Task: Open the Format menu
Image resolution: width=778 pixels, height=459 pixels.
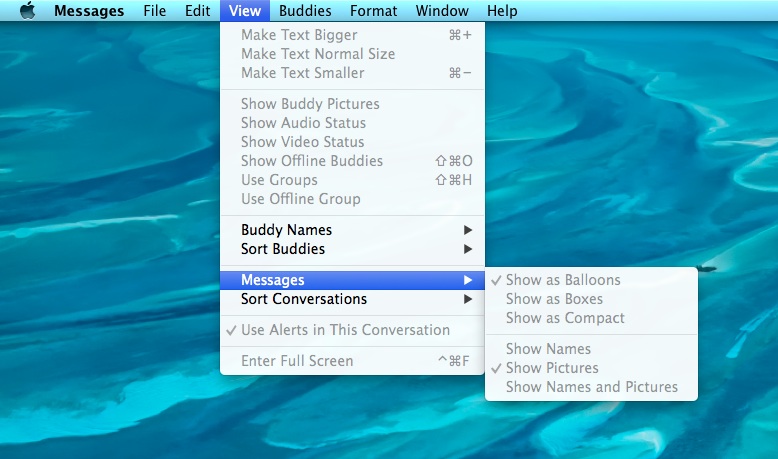Action: 373,10
